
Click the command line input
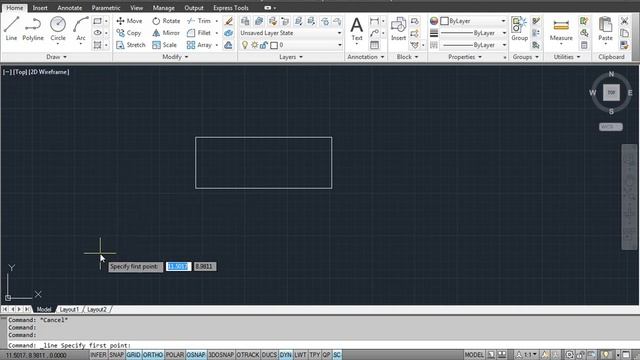[x=322, y=345]
